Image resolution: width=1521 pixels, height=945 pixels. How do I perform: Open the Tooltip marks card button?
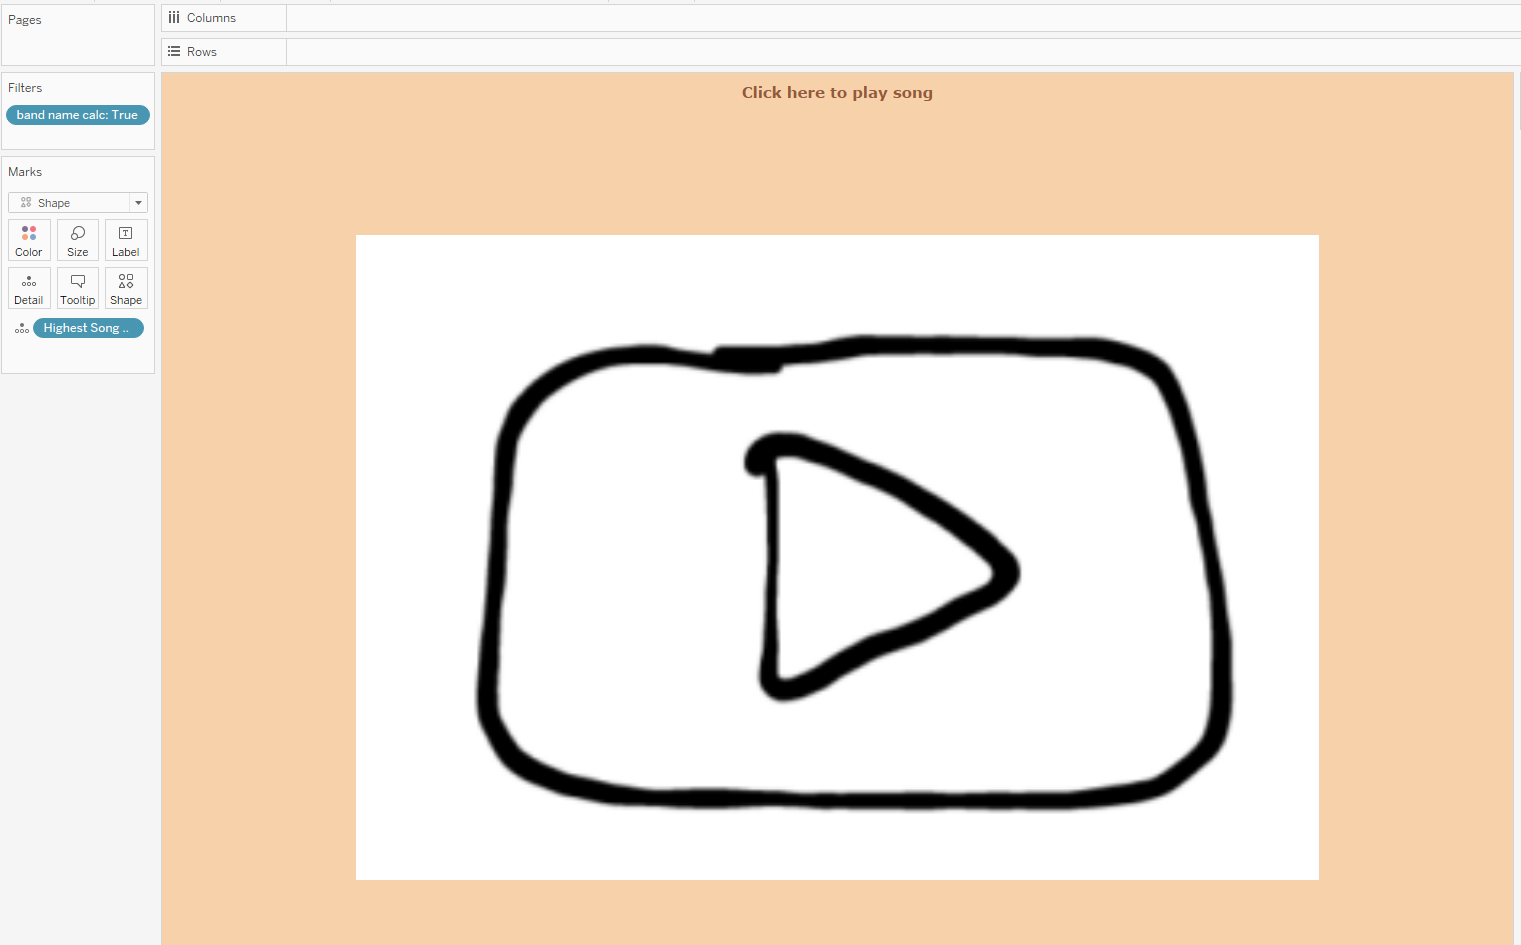[78, 288]
